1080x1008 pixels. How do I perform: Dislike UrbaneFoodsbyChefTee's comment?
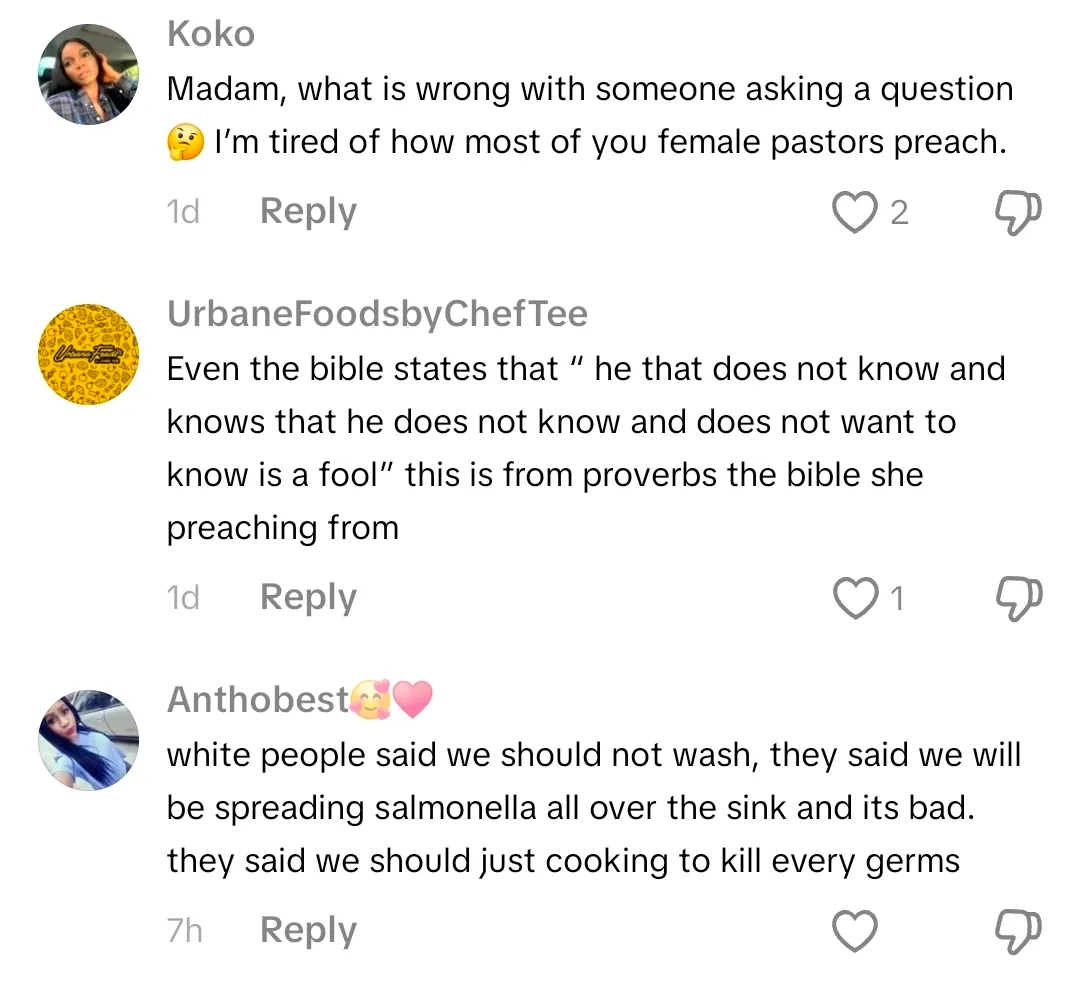(x=1019, y=598)
